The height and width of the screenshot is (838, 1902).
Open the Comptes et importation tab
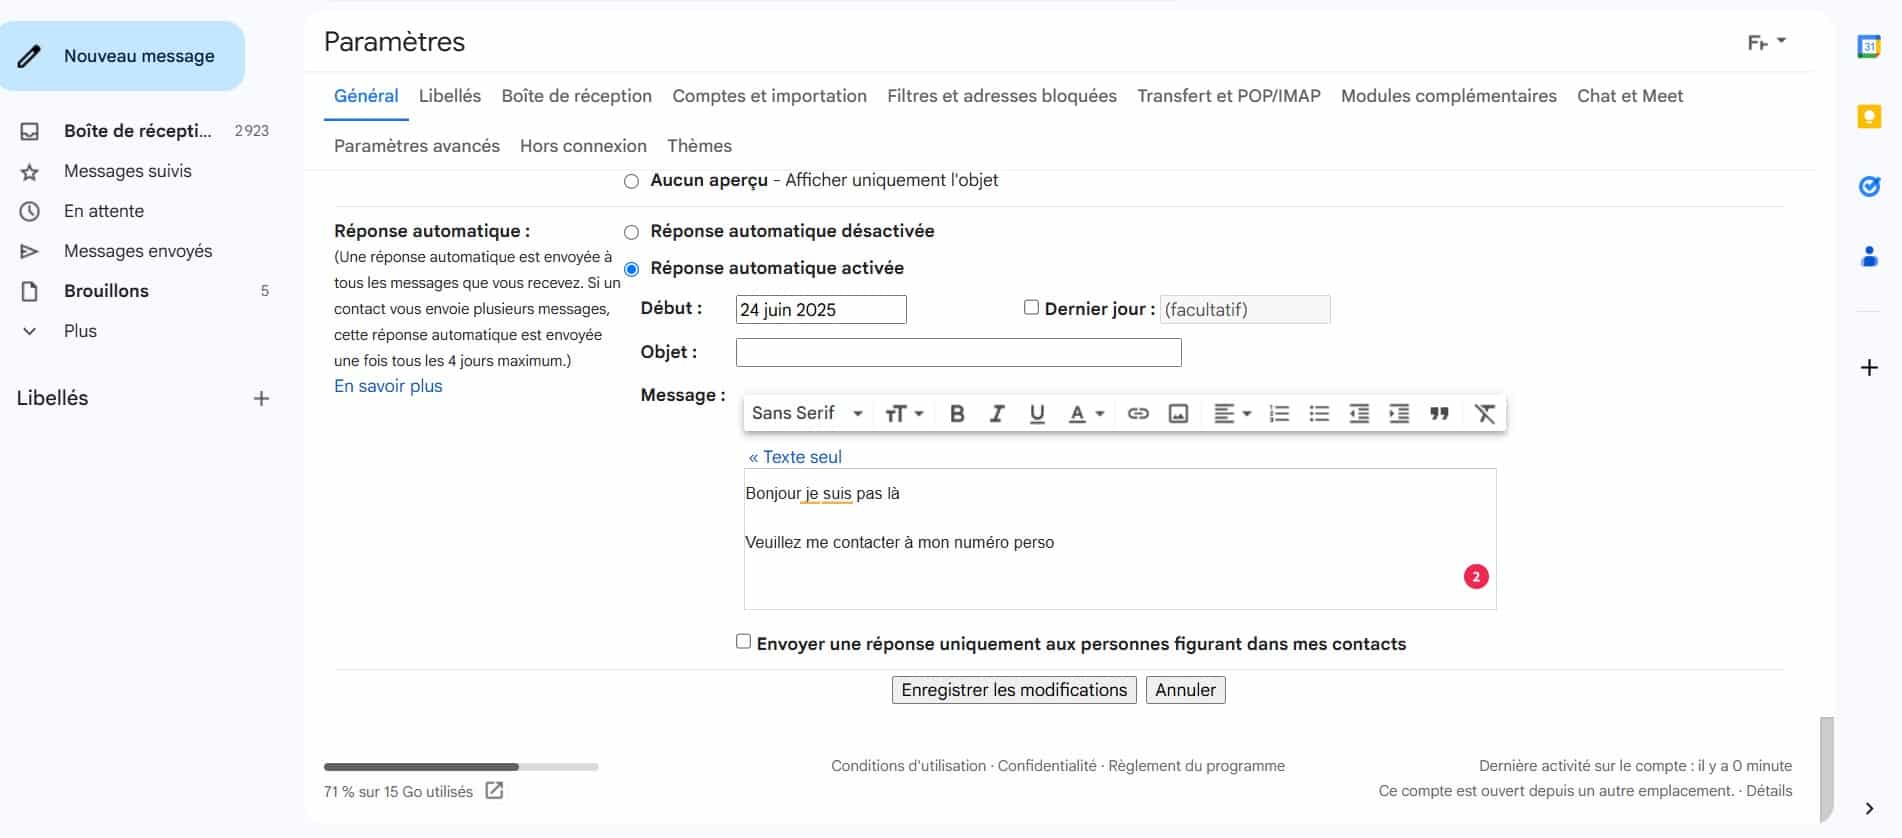pos(769,96)
